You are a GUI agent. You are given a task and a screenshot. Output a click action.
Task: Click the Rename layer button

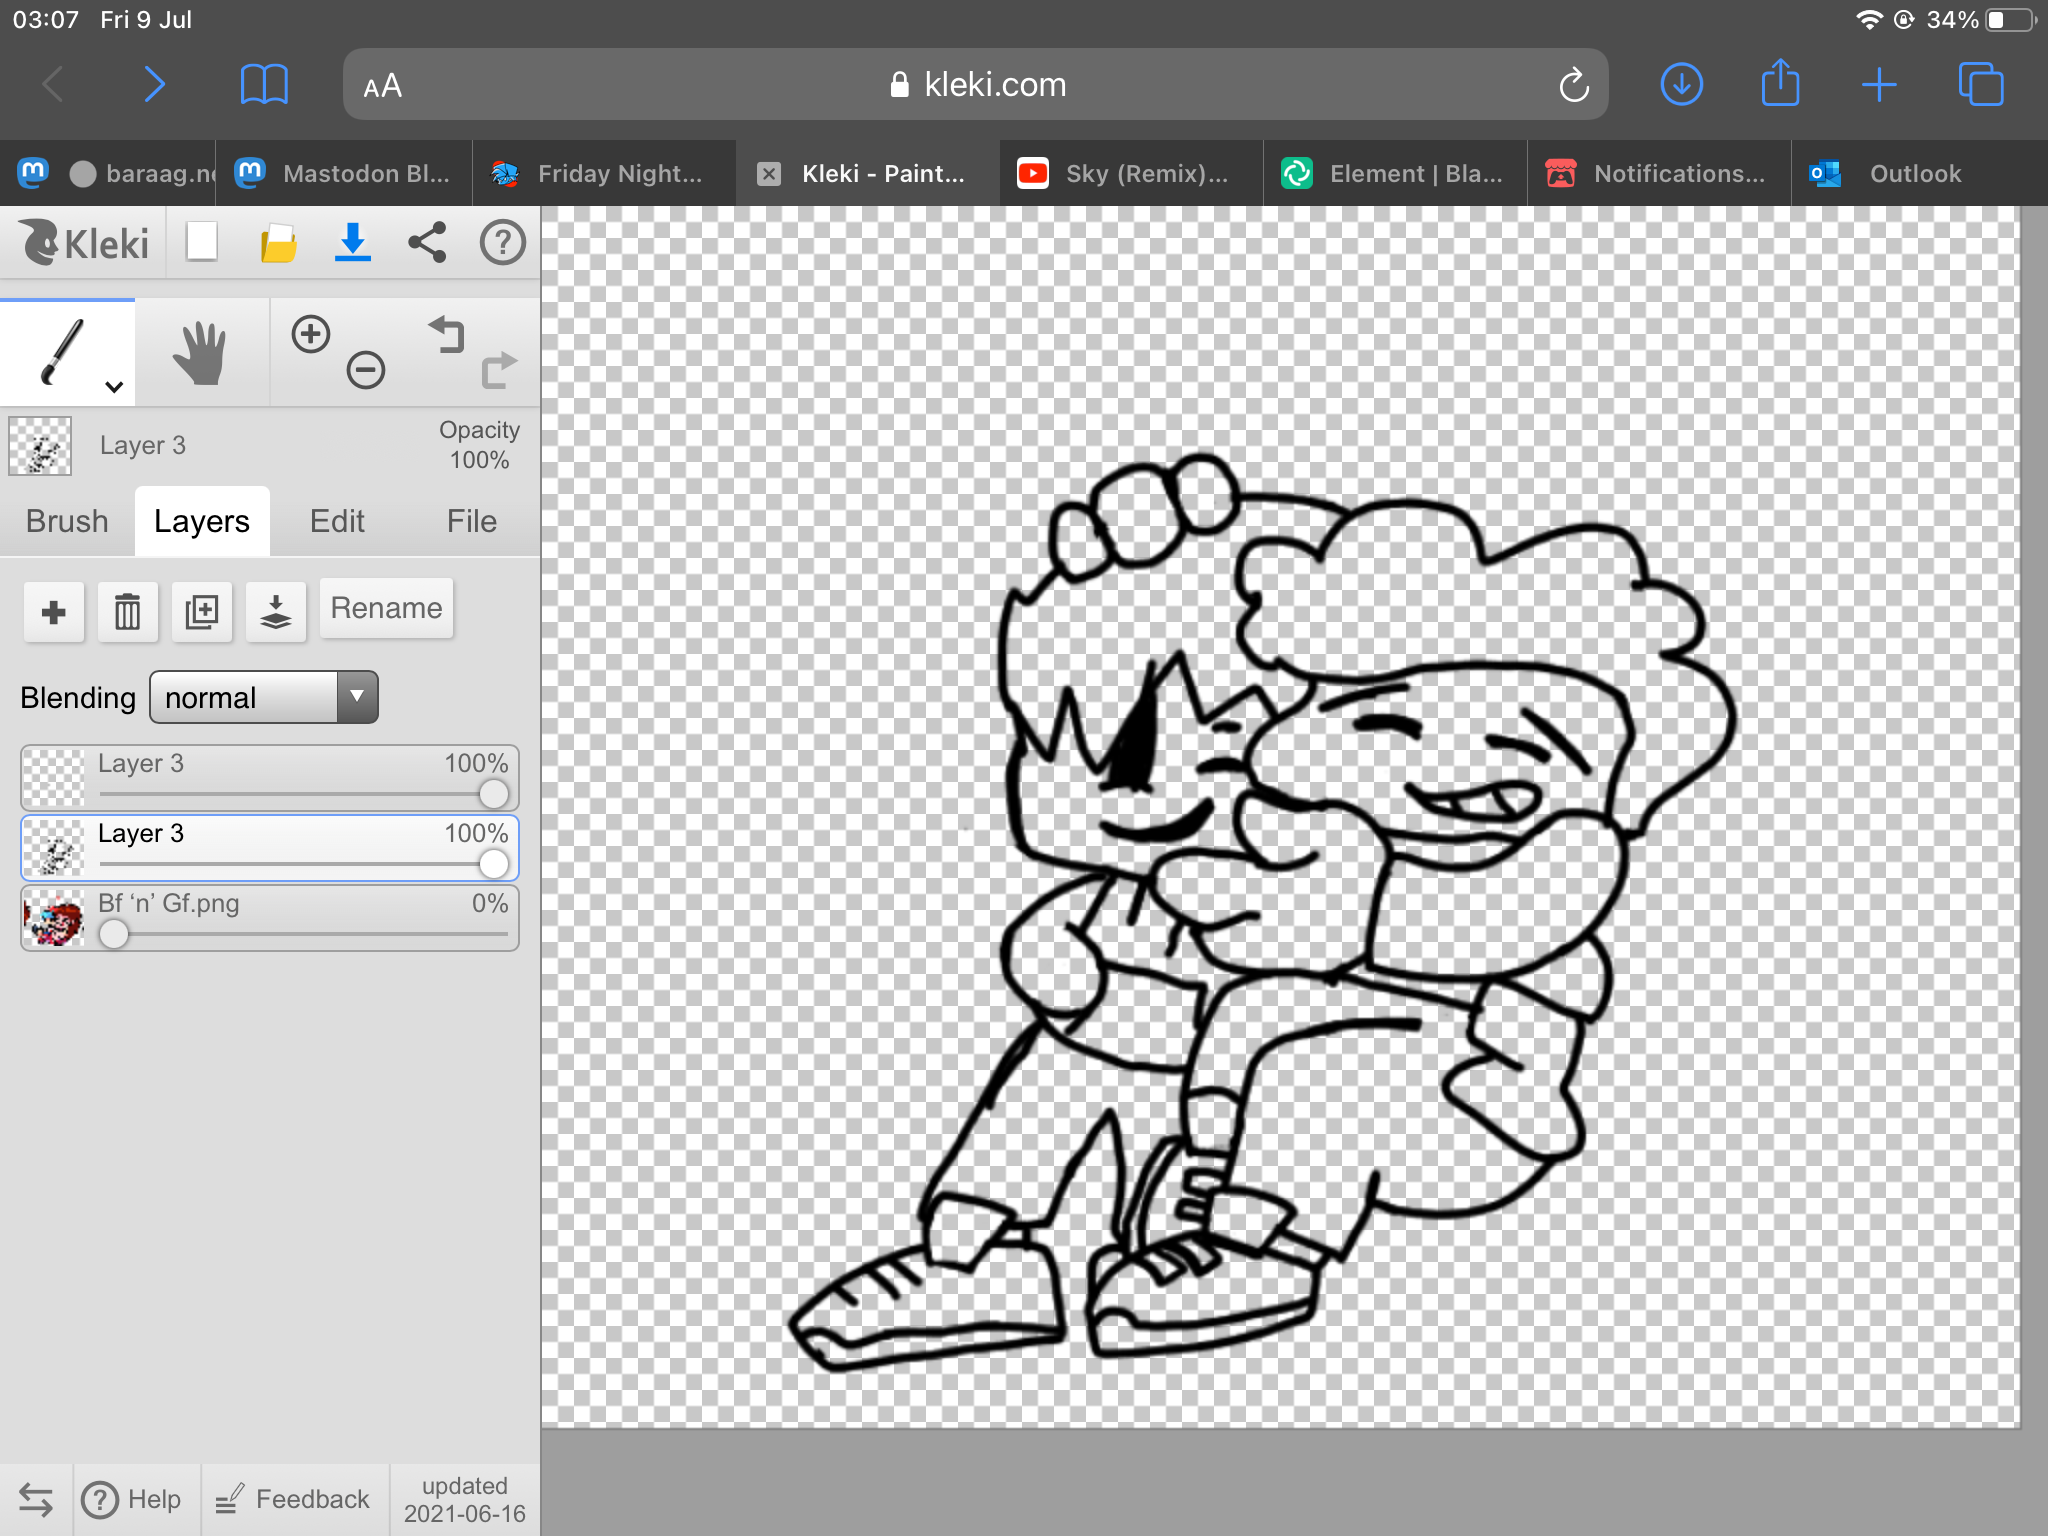click(386, 608)
